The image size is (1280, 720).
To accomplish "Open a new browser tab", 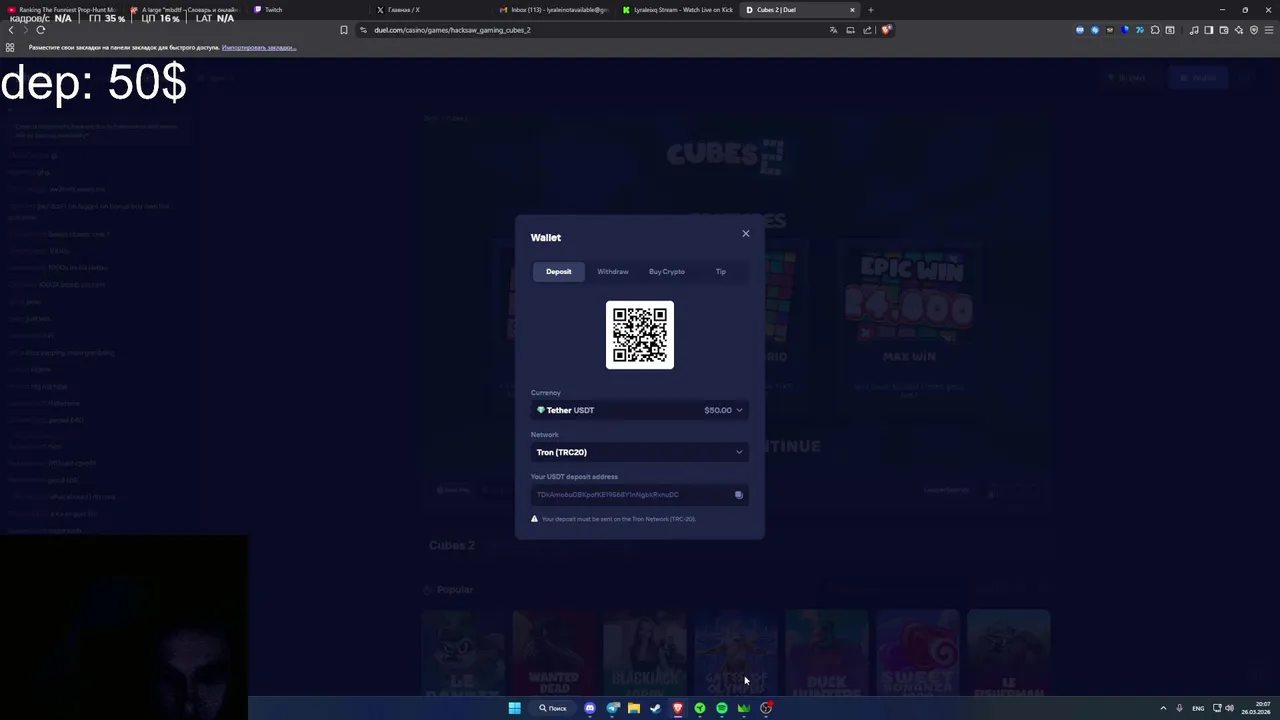I will click(x=871, y=10).
